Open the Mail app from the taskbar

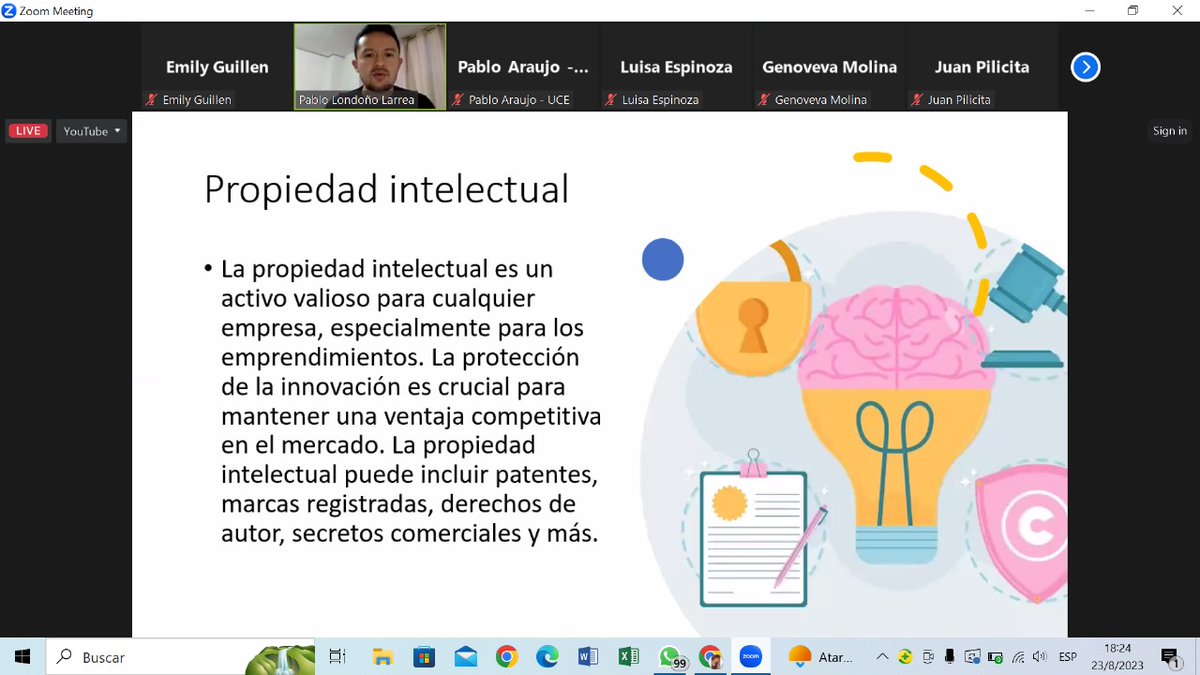click(464, 657)
